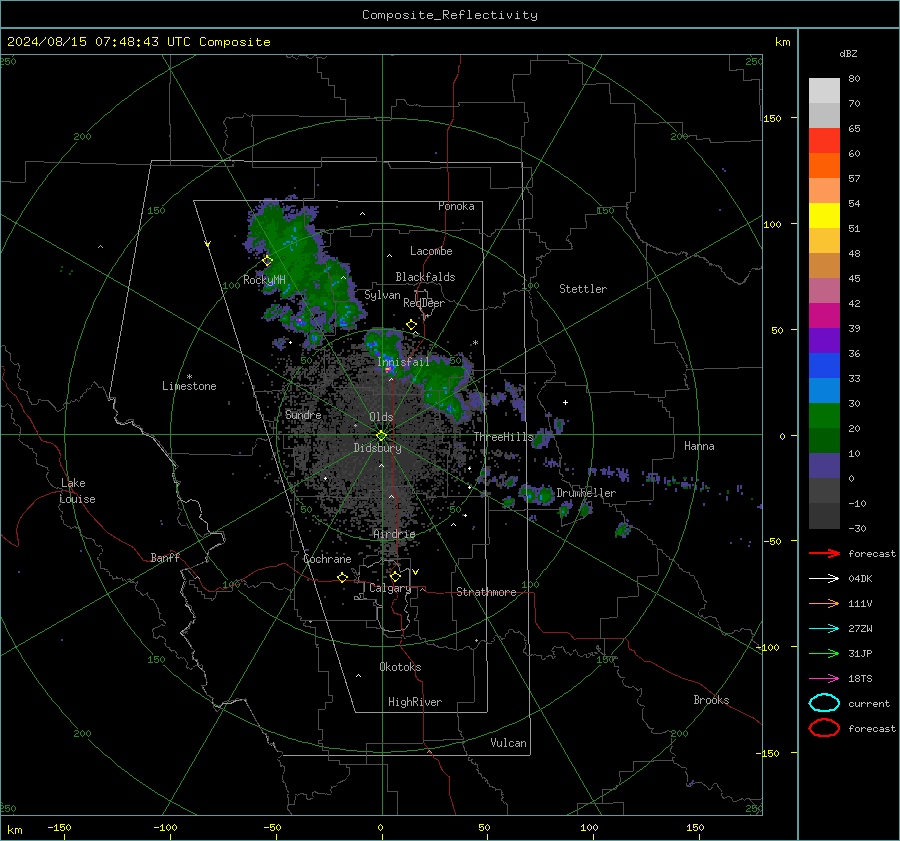Click the Ponoka map label
The image size is (900, 841).
pyautogui.click(x=456, y=206)
